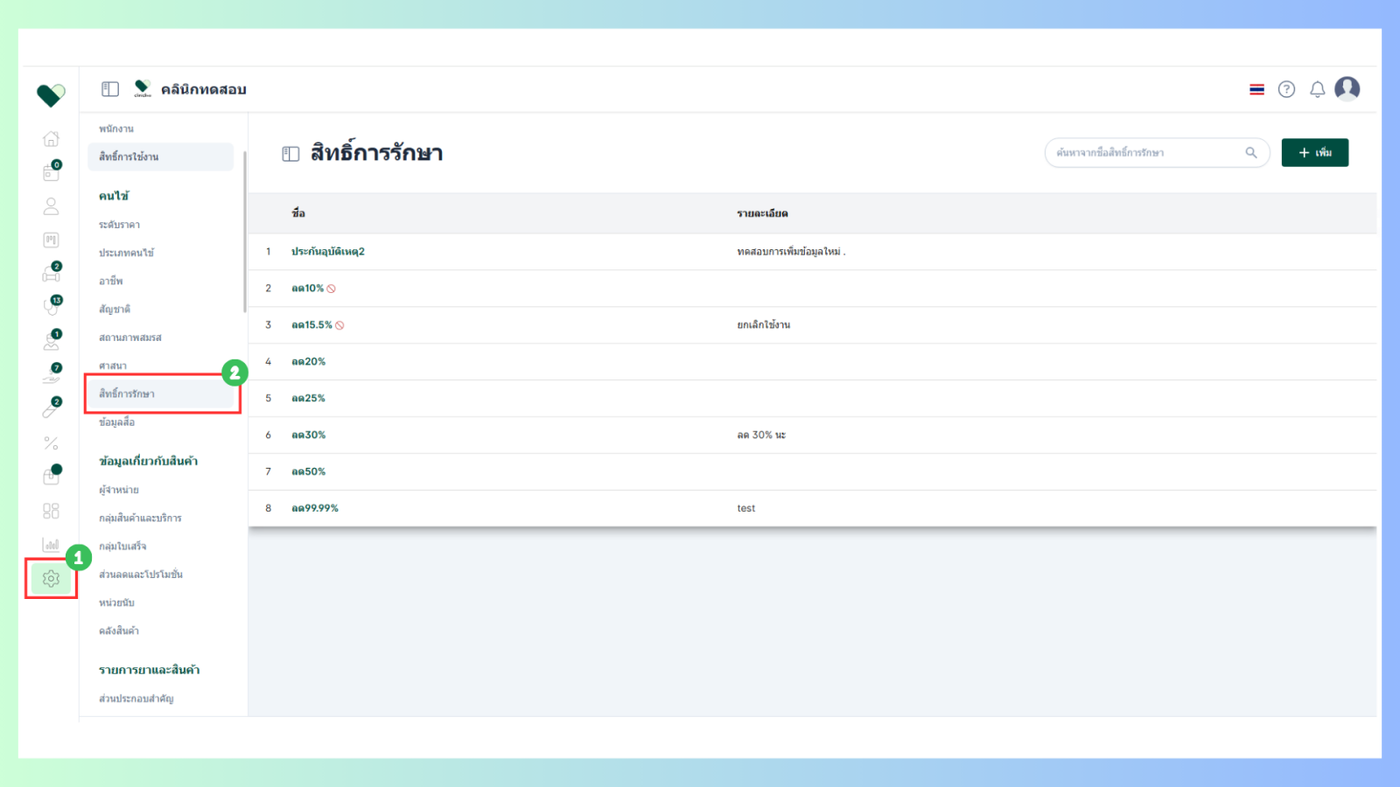
Task: Click the settings menu scrollbar
Action: pos(244,232)
